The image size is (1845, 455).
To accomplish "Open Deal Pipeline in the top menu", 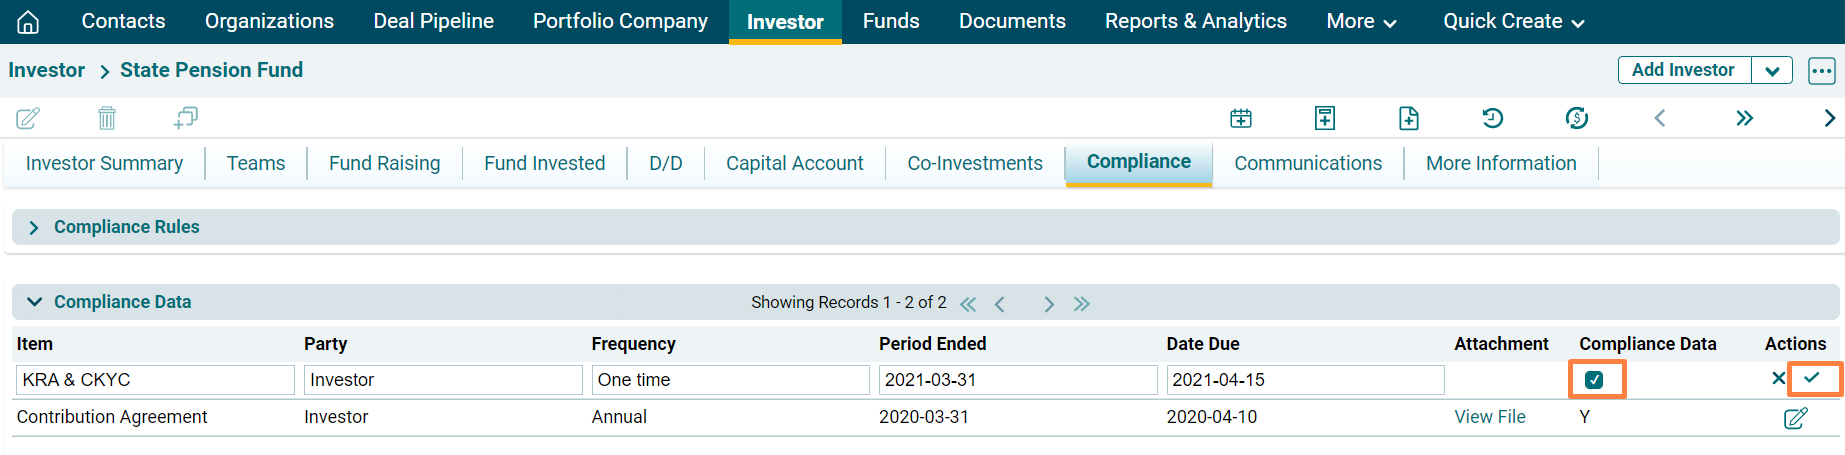I will tap(433, 21).
